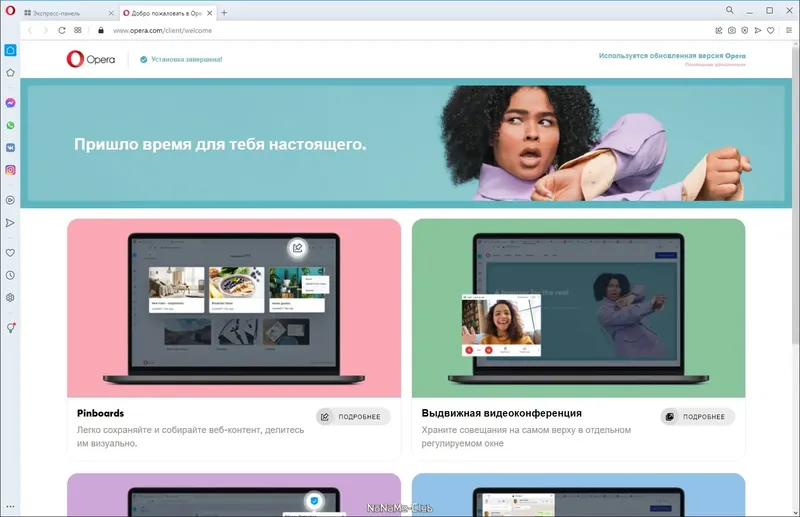Viewport: 800px width, 517px height.
Task: Click Используется обновленная версия Opera link
Action: coord(672,56)
